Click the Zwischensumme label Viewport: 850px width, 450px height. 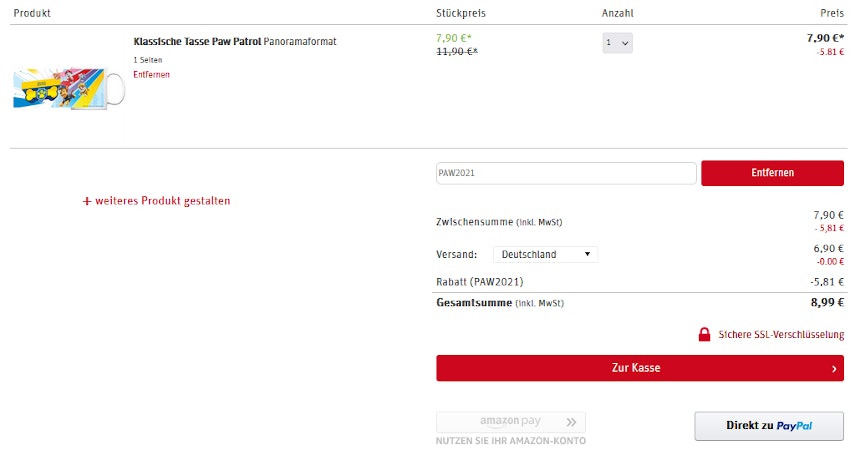click(474, 222)
